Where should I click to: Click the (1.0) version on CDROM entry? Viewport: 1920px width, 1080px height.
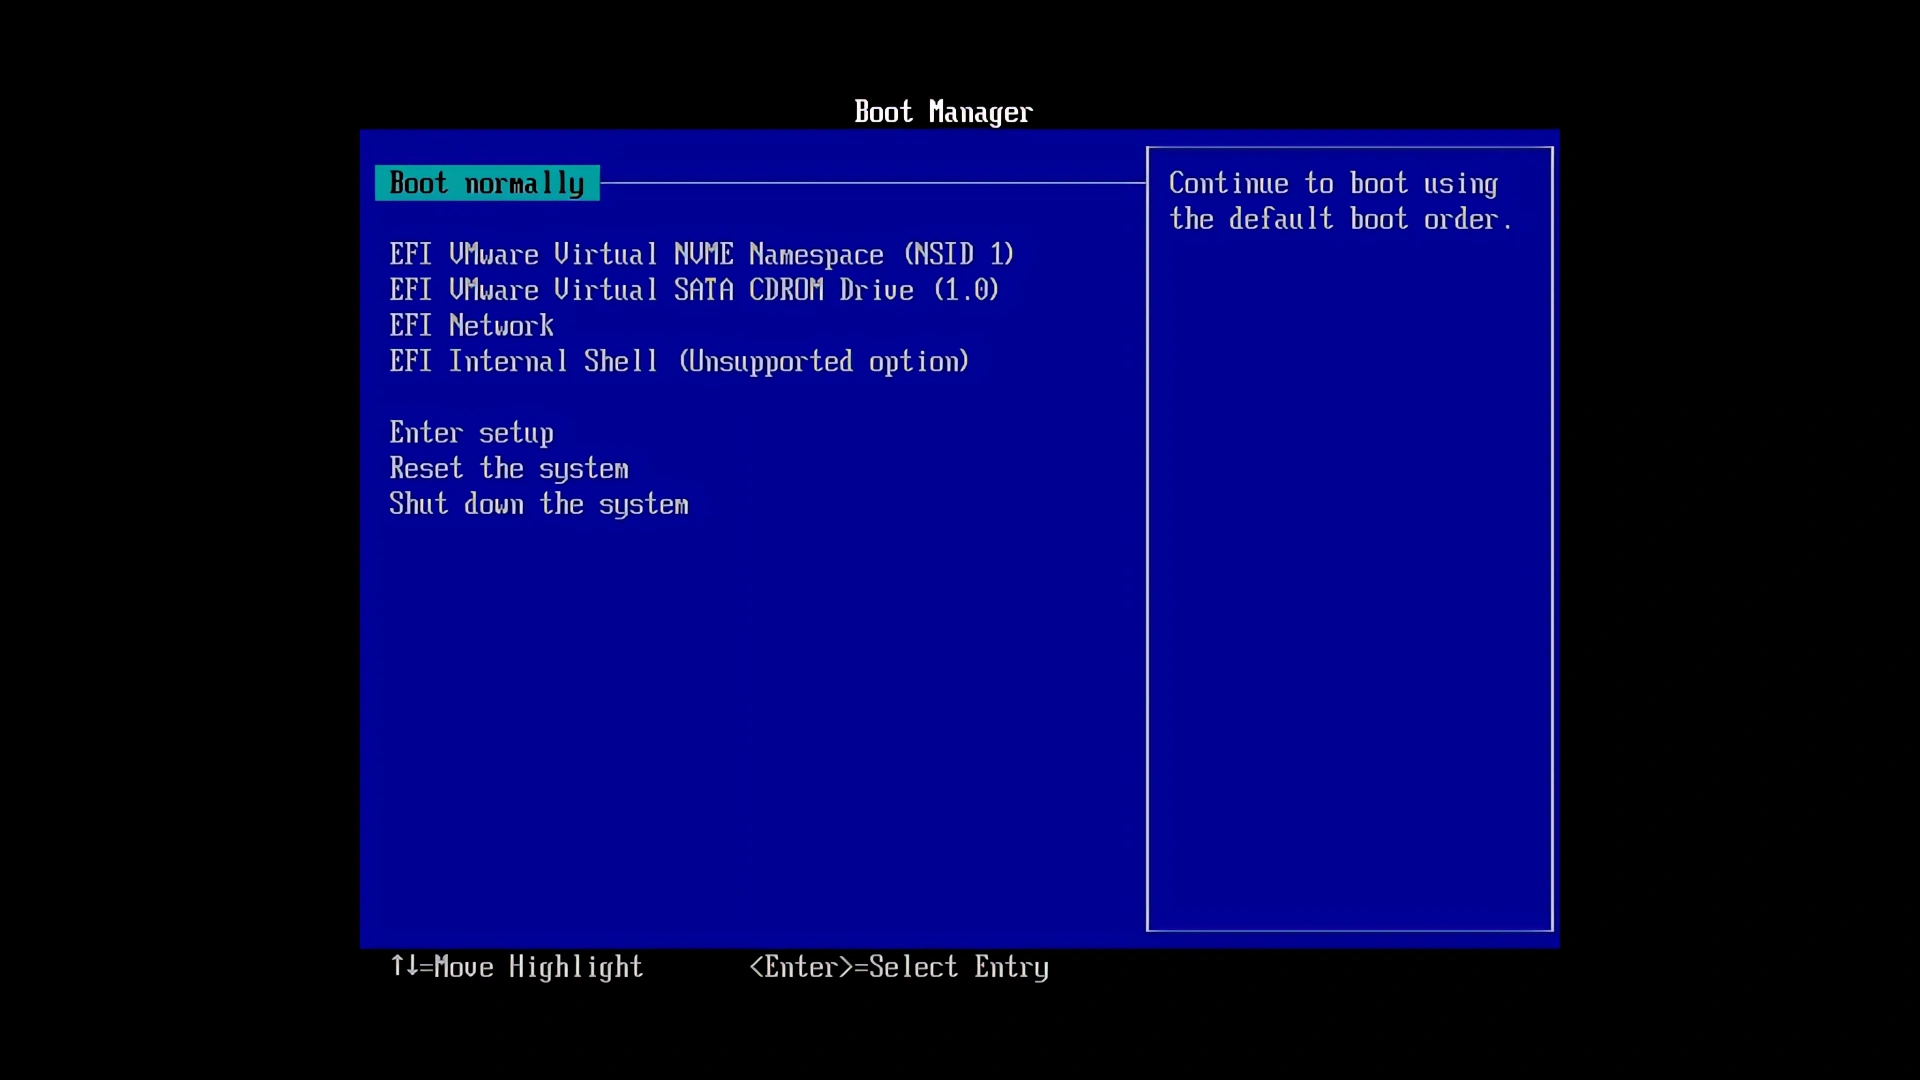tap(966, 291)
